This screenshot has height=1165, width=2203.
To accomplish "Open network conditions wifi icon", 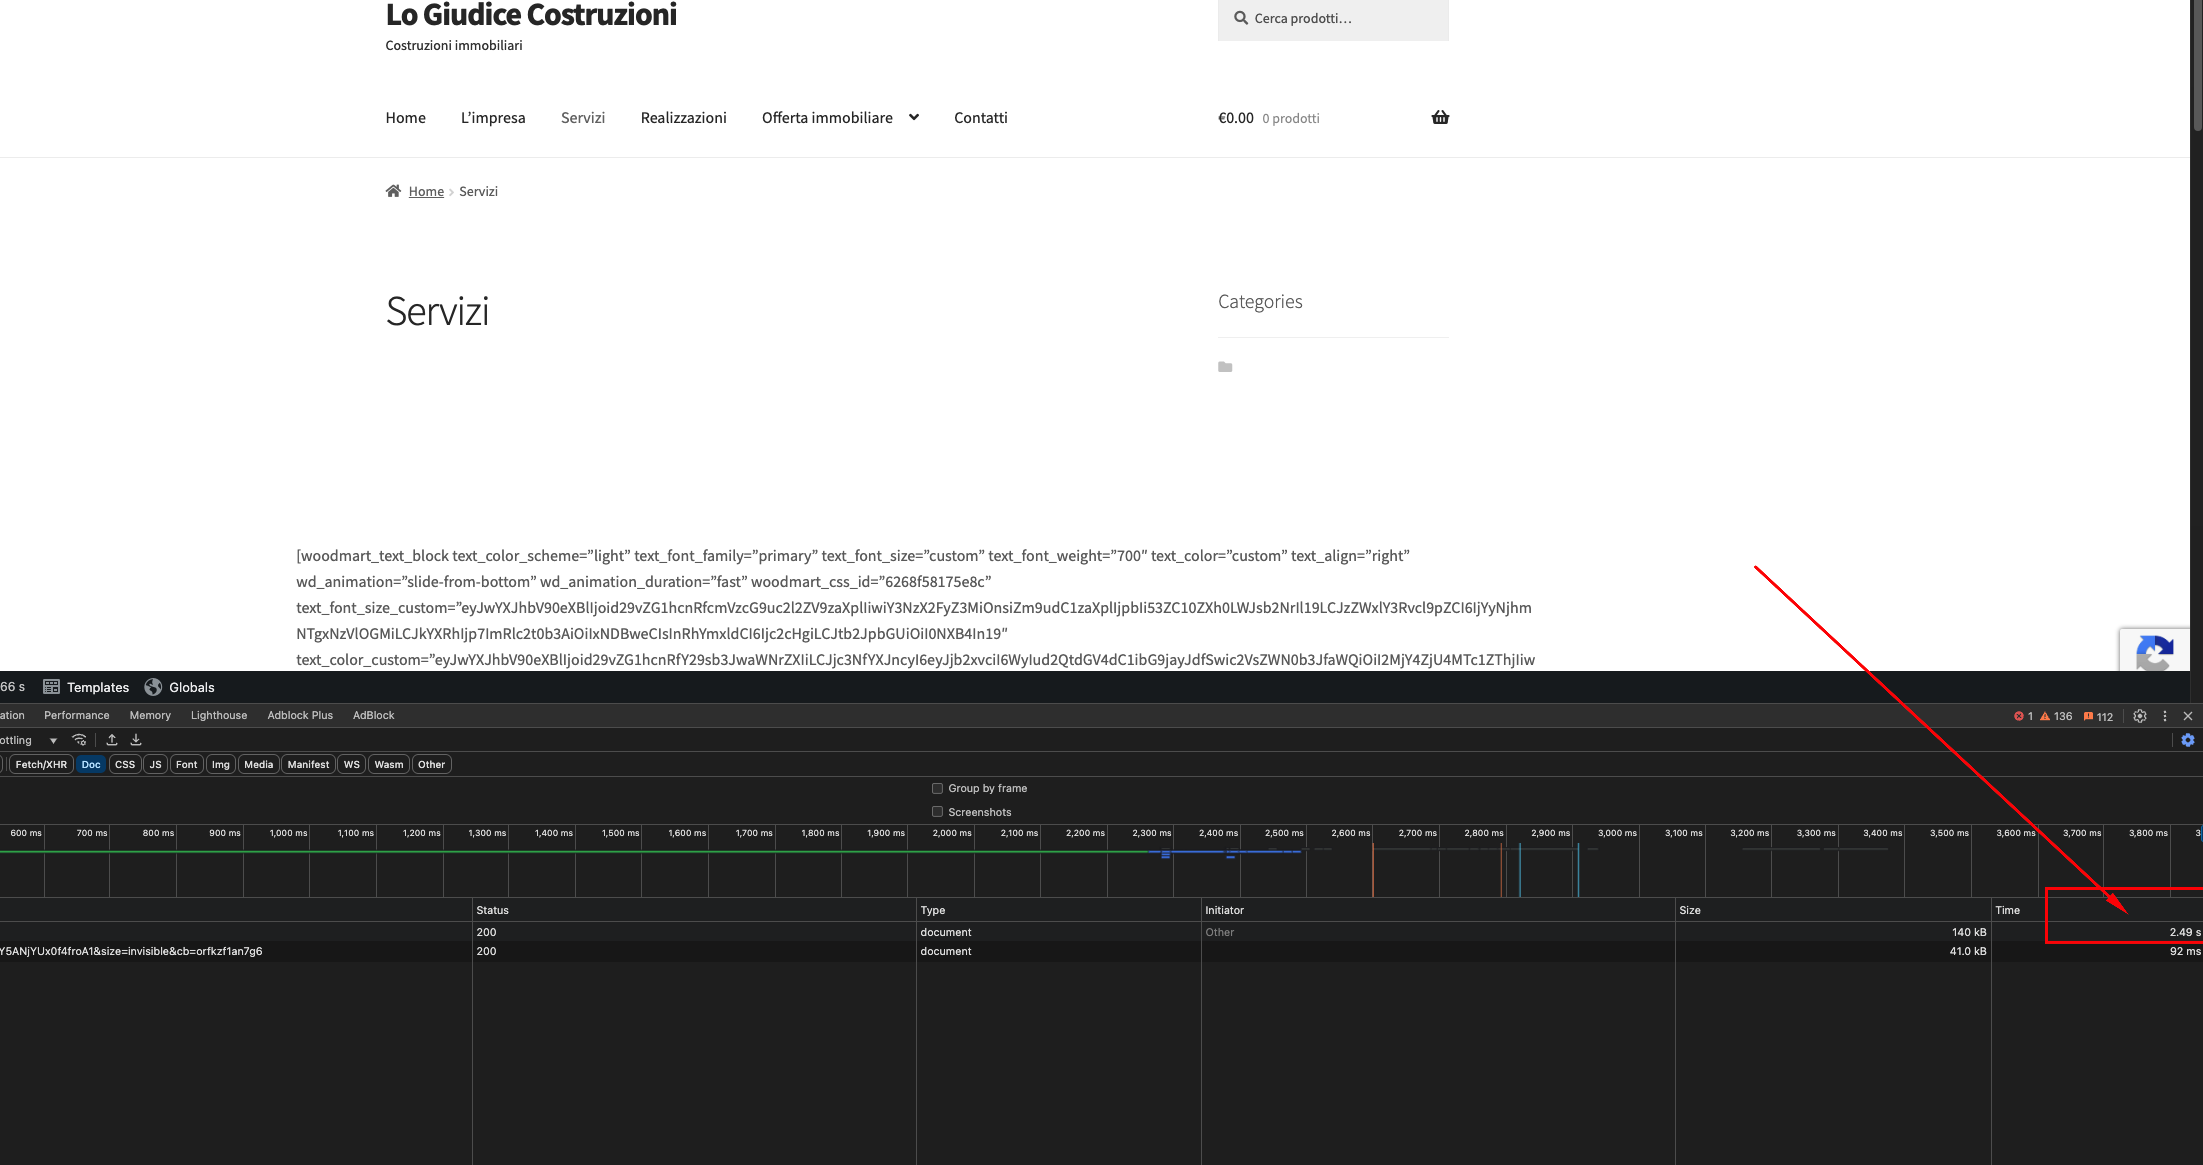I will tap(79, 740).
